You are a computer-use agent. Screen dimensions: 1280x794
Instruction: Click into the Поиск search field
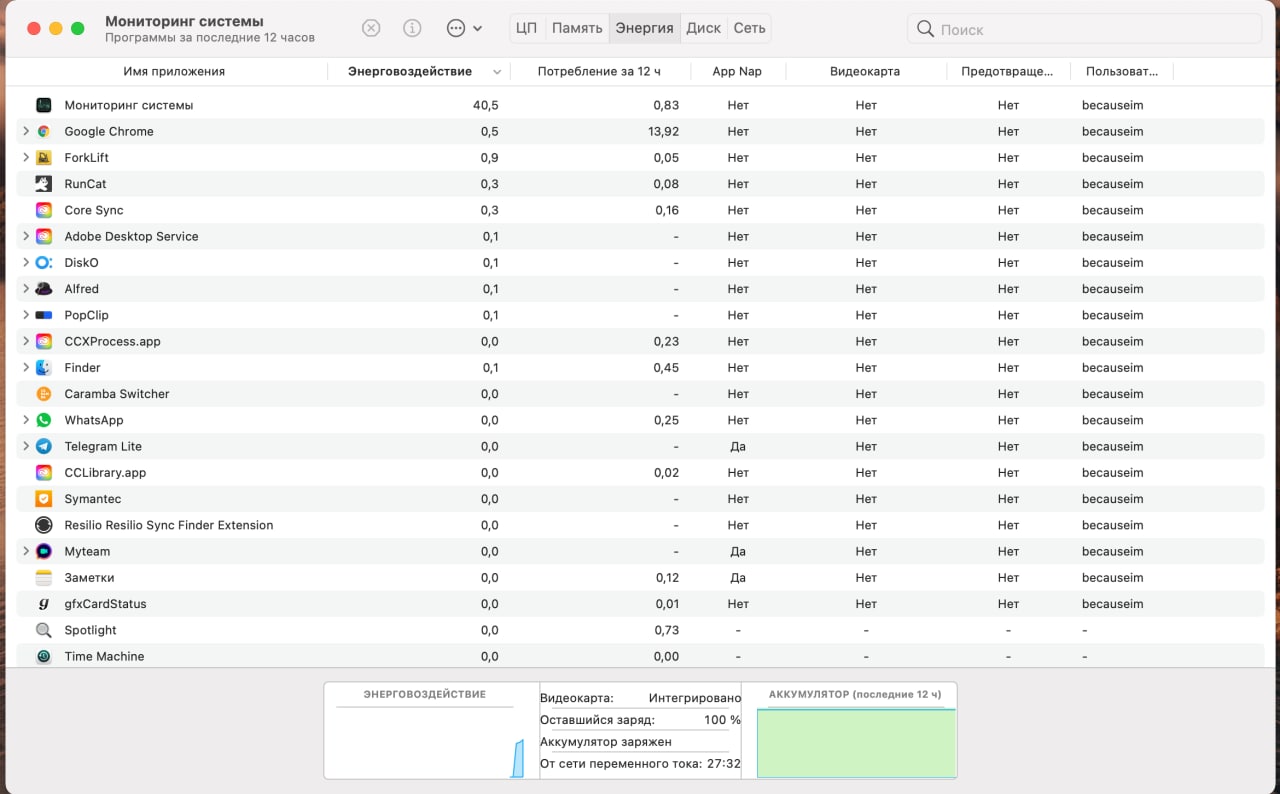pyautogui.click(x=1084, y=29)
